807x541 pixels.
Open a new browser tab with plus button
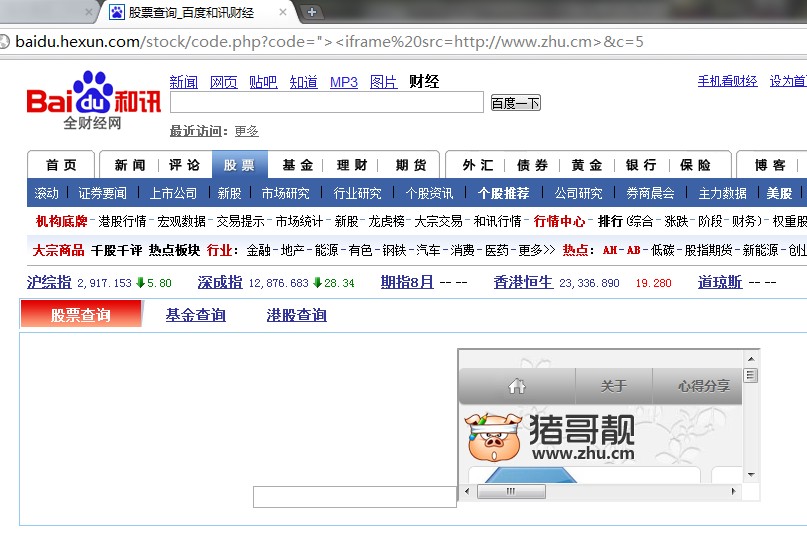pyautogui.click(x=311, y=11)
